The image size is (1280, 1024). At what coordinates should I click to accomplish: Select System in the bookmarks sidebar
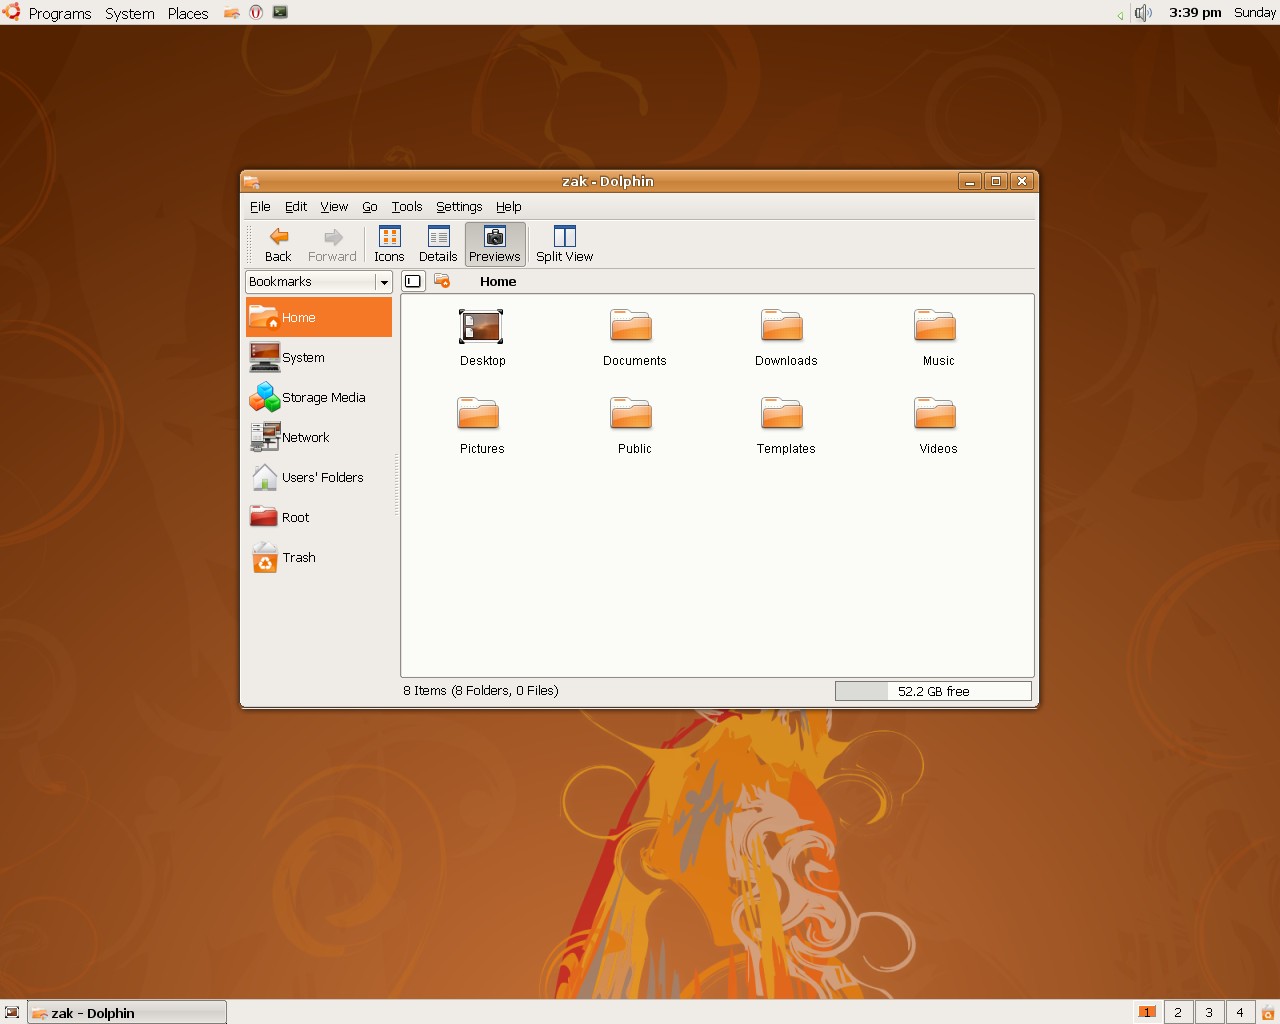pyautogui.click(x=319, y=357)
